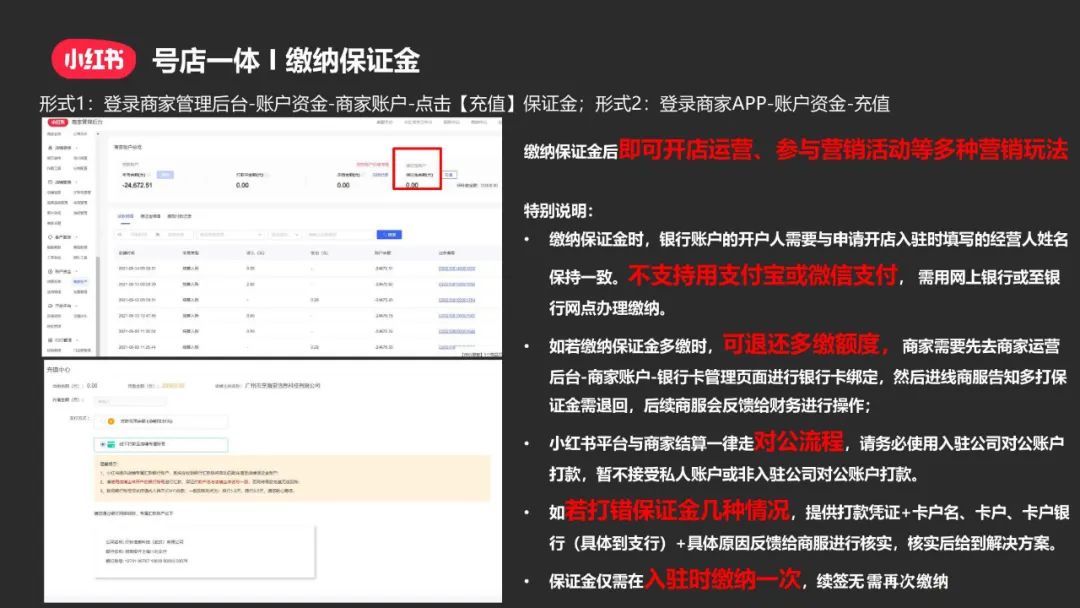The width and height of the screenshot is (1080, 608).
Task: Click red text 对公流程
Action: click(799, 441)
